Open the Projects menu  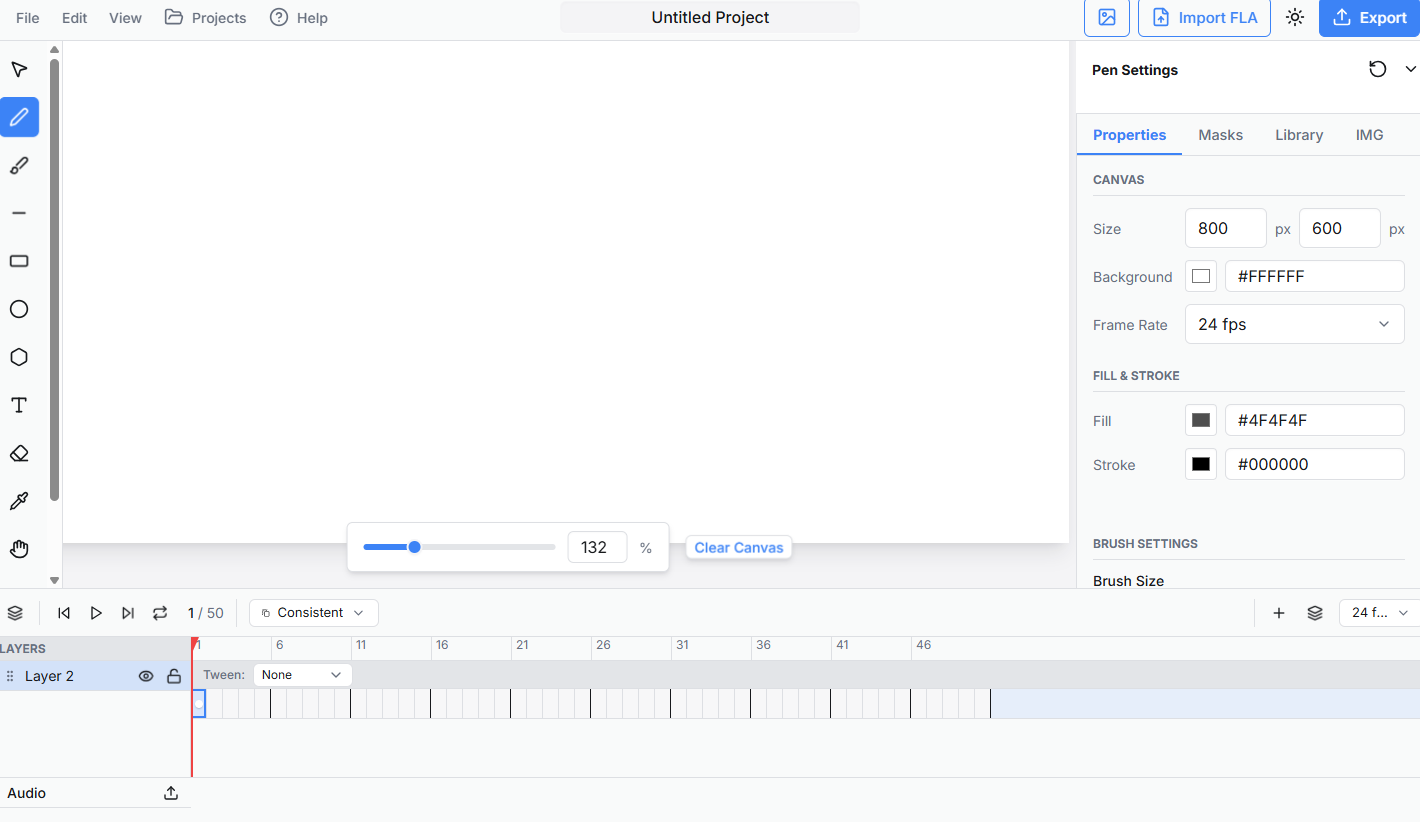coord(206,18)
